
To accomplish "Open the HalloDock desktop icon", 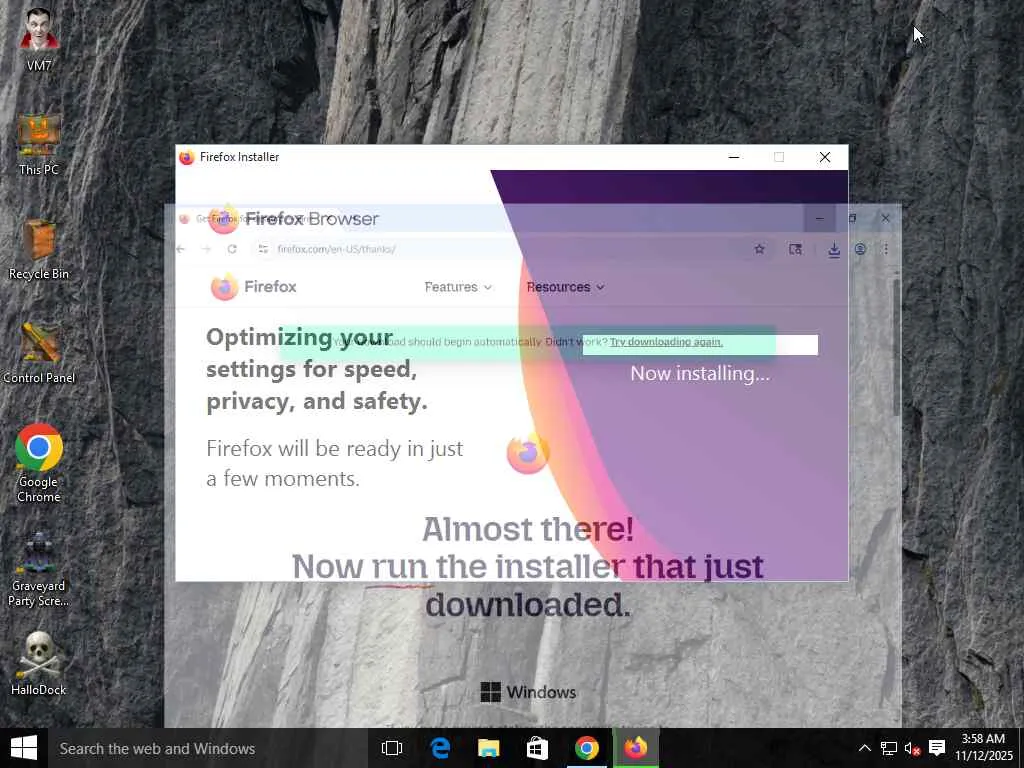I will 39,664.
